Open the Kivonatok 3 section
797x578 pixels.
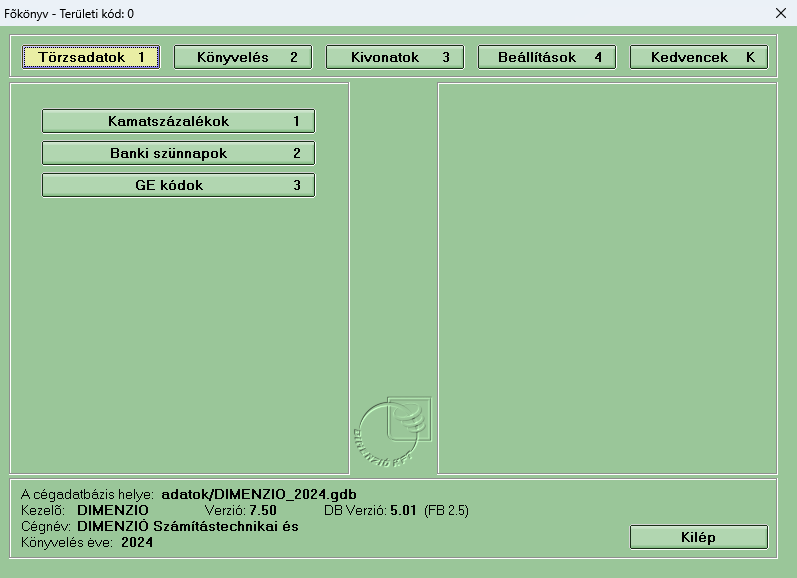click(395, 57)
